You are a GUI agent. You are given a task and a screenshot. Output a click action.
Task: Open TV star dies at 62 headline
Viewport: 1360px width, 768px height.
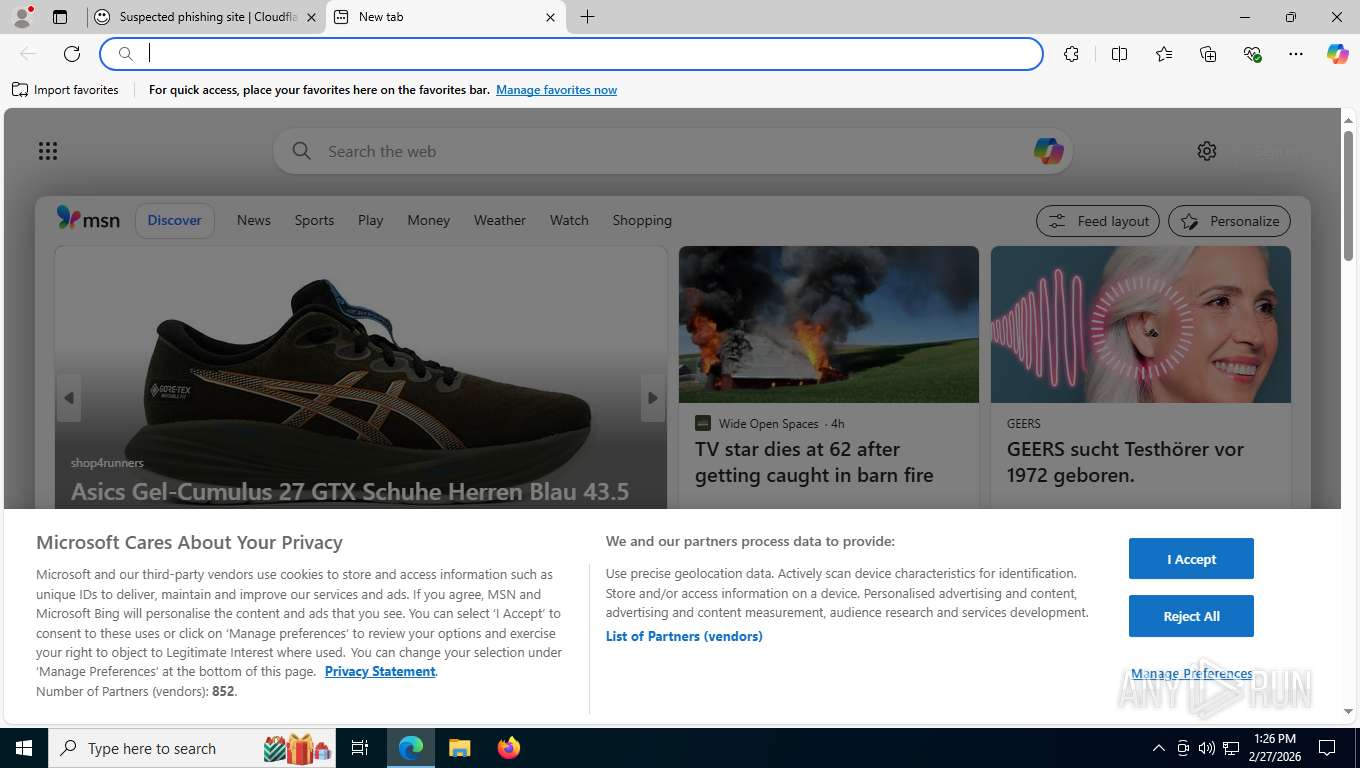(x=814, y=462)
